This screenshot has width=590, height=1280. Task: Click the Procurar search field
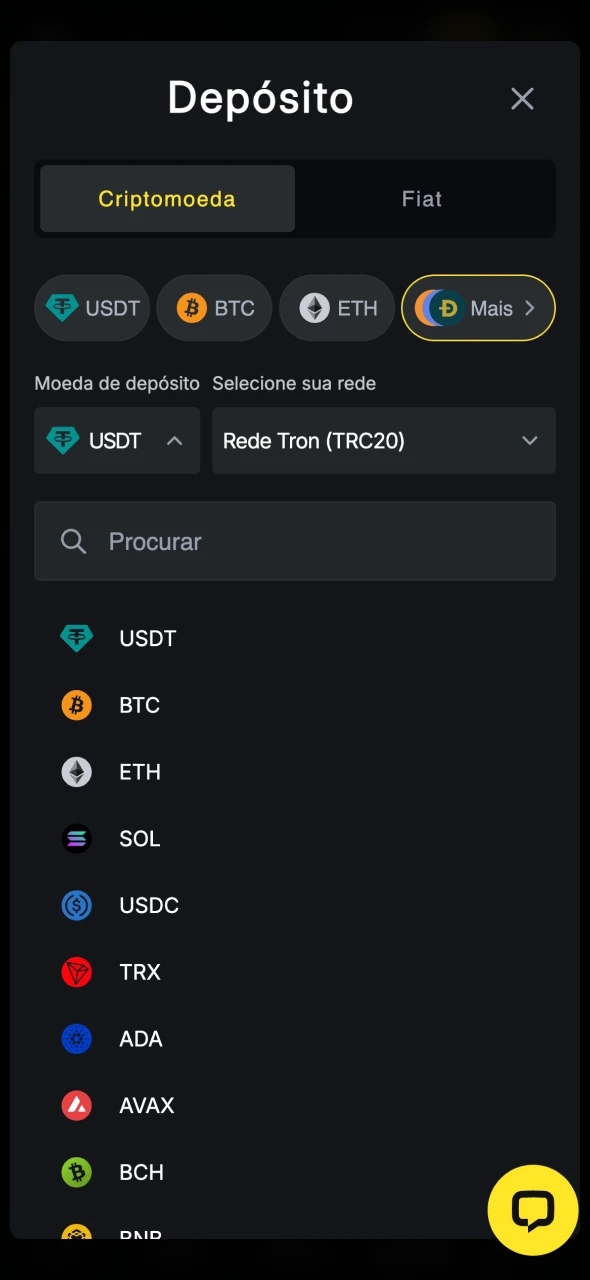click(295, 541)
